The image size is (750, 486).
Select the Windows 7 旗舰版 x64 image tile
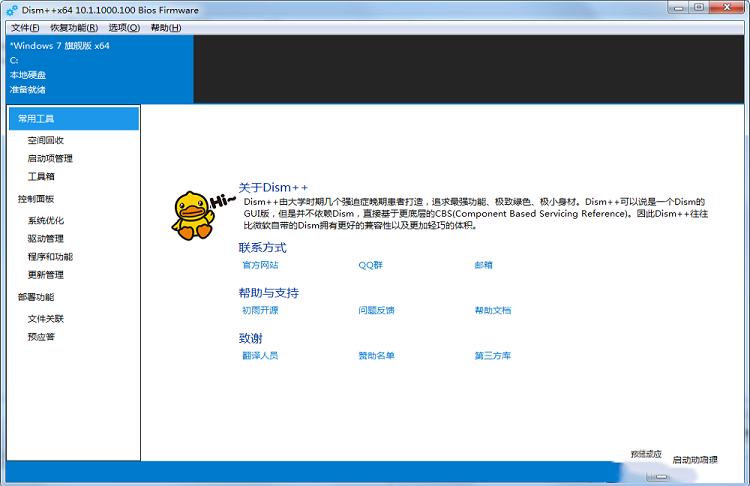point(100,69)
